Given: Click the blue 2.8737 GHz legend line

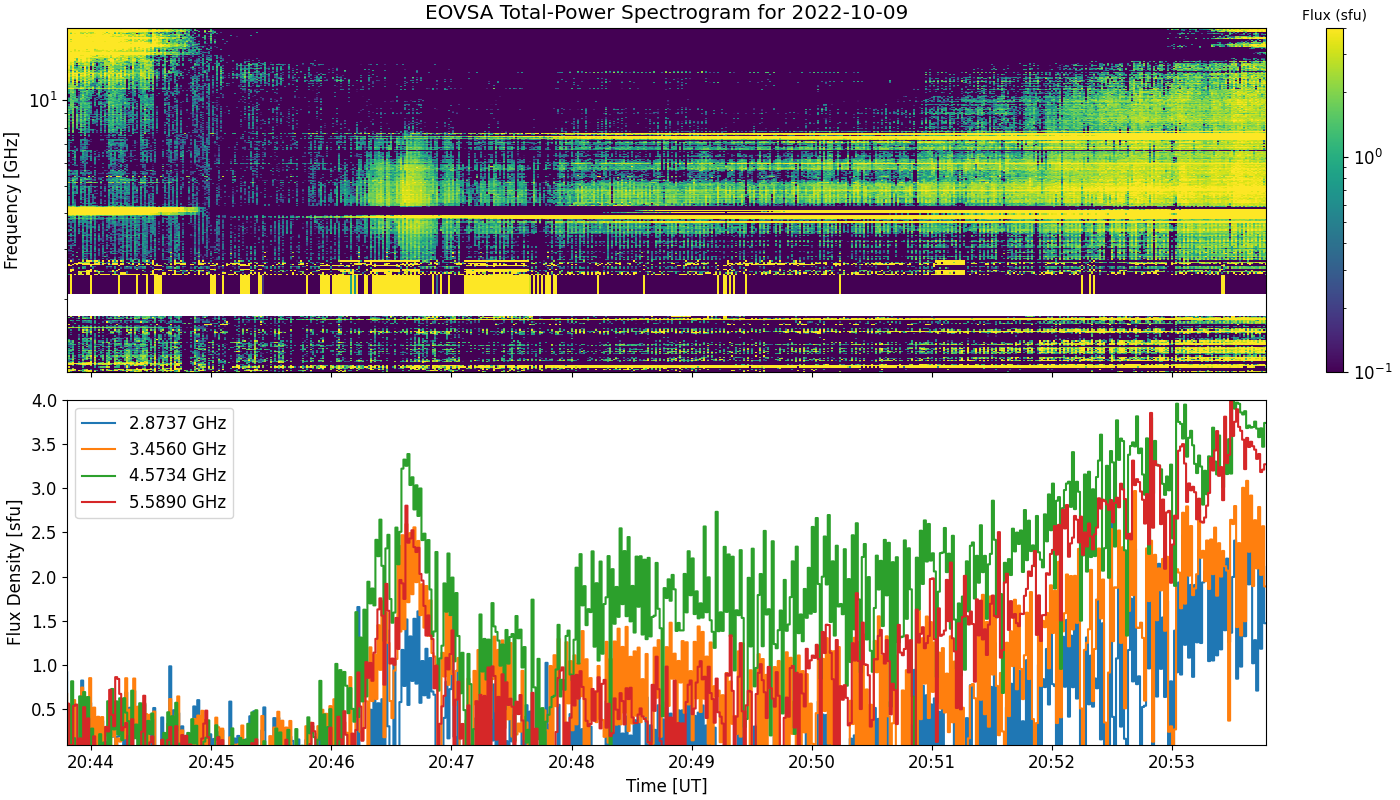Looking at the screenshot, I should point(102,423).
